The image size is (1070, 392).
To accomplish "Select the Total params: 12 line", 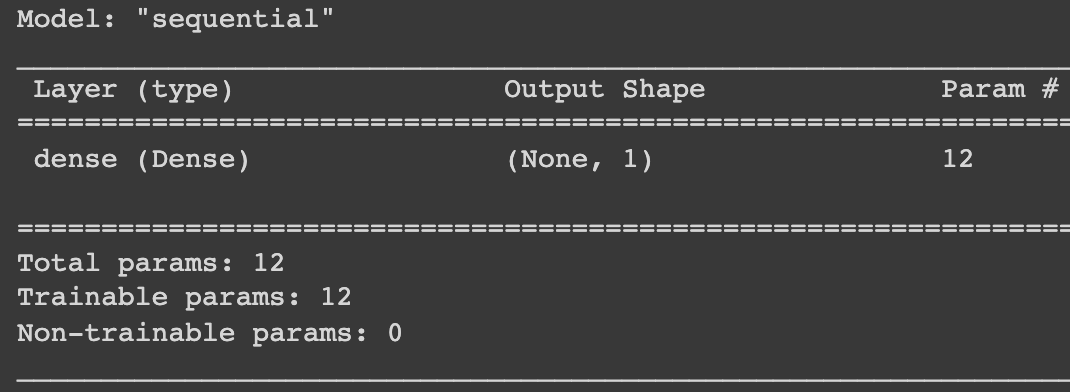I will 151,264.
